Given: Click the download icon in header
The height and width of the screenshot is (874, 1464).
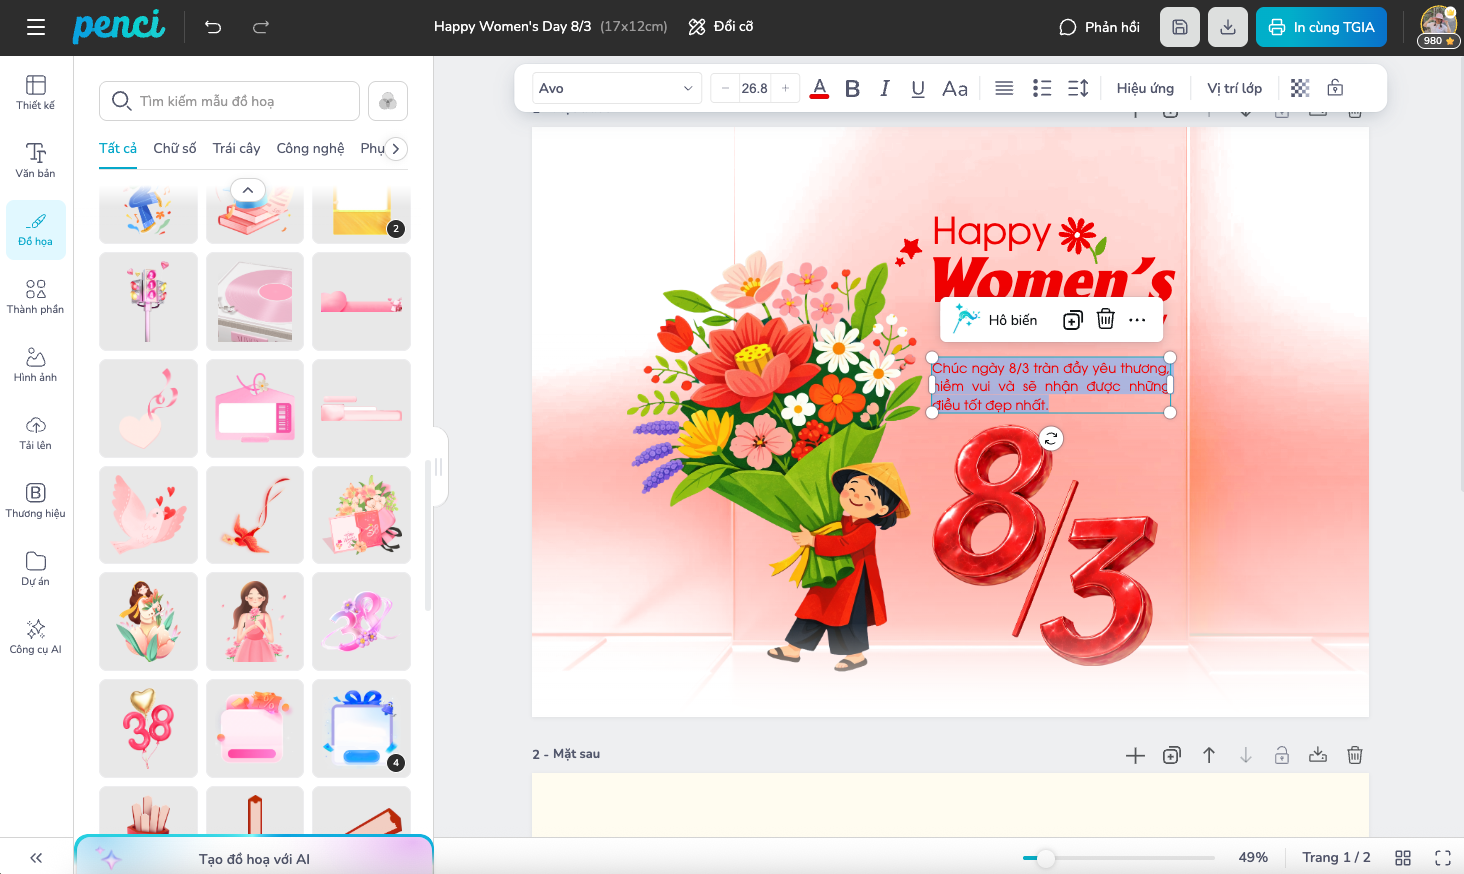Looking at the screenshot, I should click(x=1227, y=27).
